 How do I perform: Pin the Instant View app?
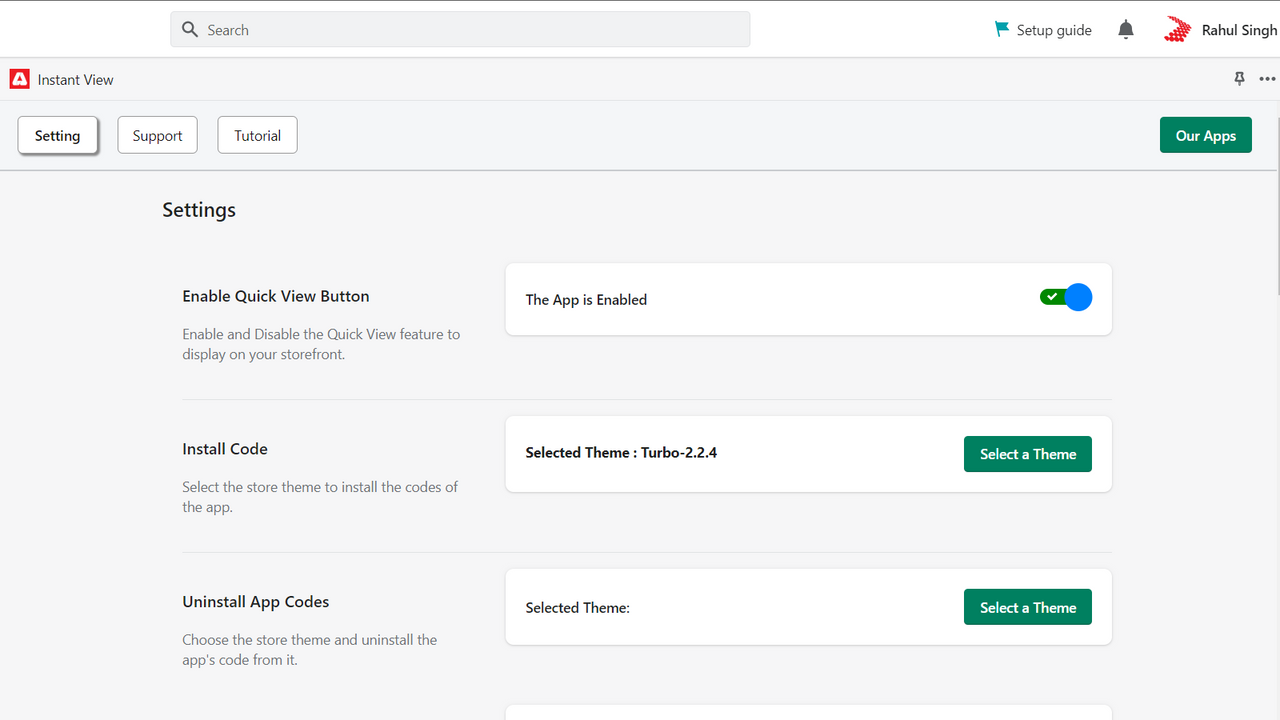[1238, 79]
